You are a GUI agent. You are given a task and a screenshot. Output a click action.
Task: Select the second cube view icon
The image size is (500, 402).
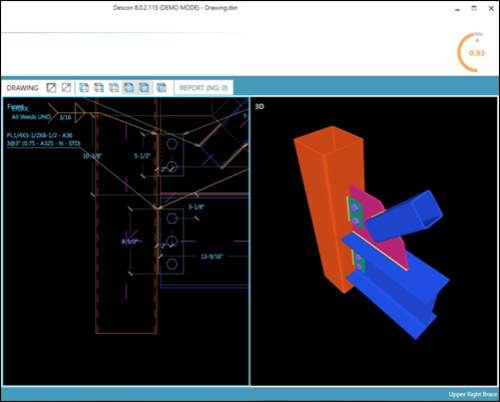99,88
